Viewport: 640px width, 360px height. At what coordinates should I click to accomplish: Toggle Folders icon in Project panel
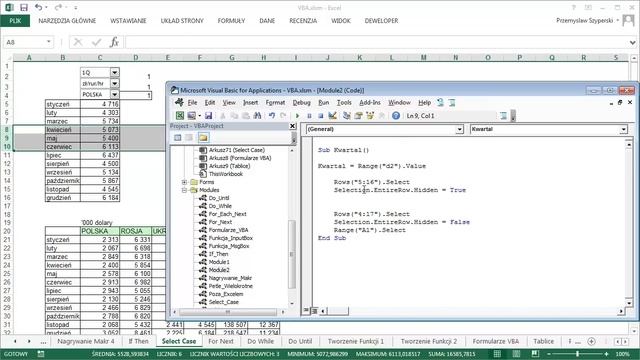point(203,138)
